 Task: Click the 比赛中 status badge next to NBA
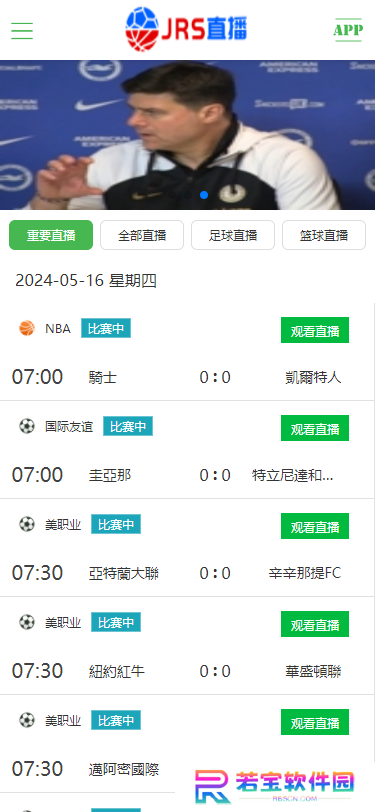106,328
